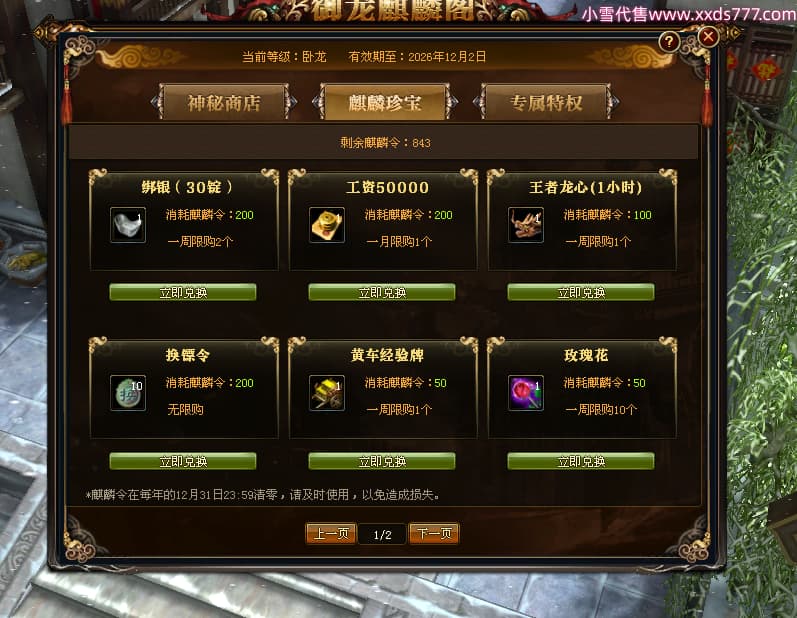Click the rose flower item icon

point(526,393)
